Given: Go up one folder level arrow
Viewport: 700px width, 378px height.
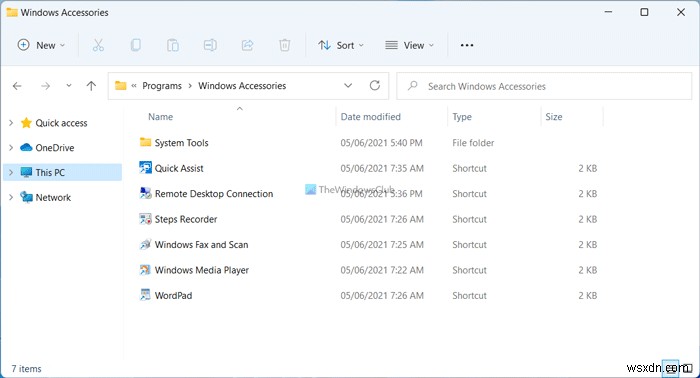Looking at the screenshot, I should (91, 86).
